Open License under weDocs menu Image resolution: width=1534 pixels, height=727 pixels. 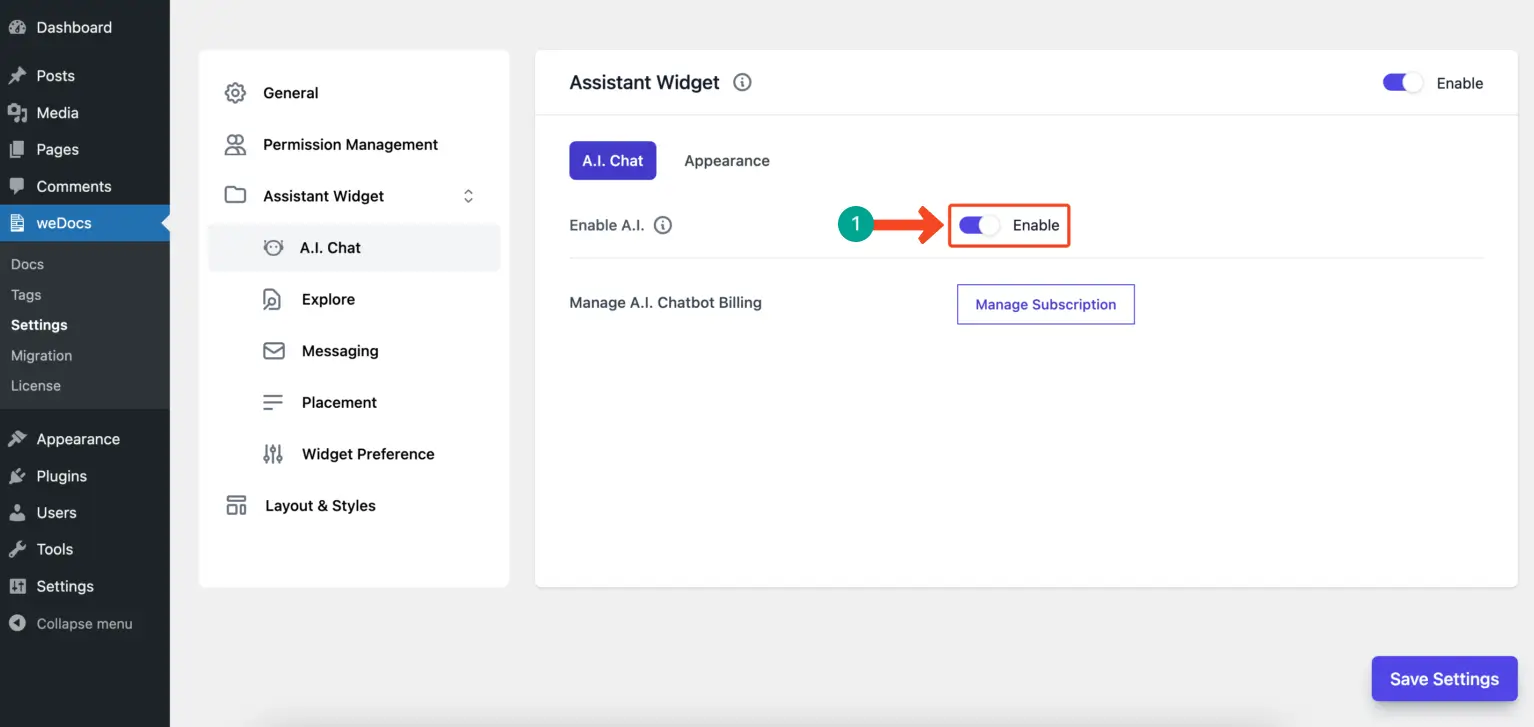(x=36, y=385)
